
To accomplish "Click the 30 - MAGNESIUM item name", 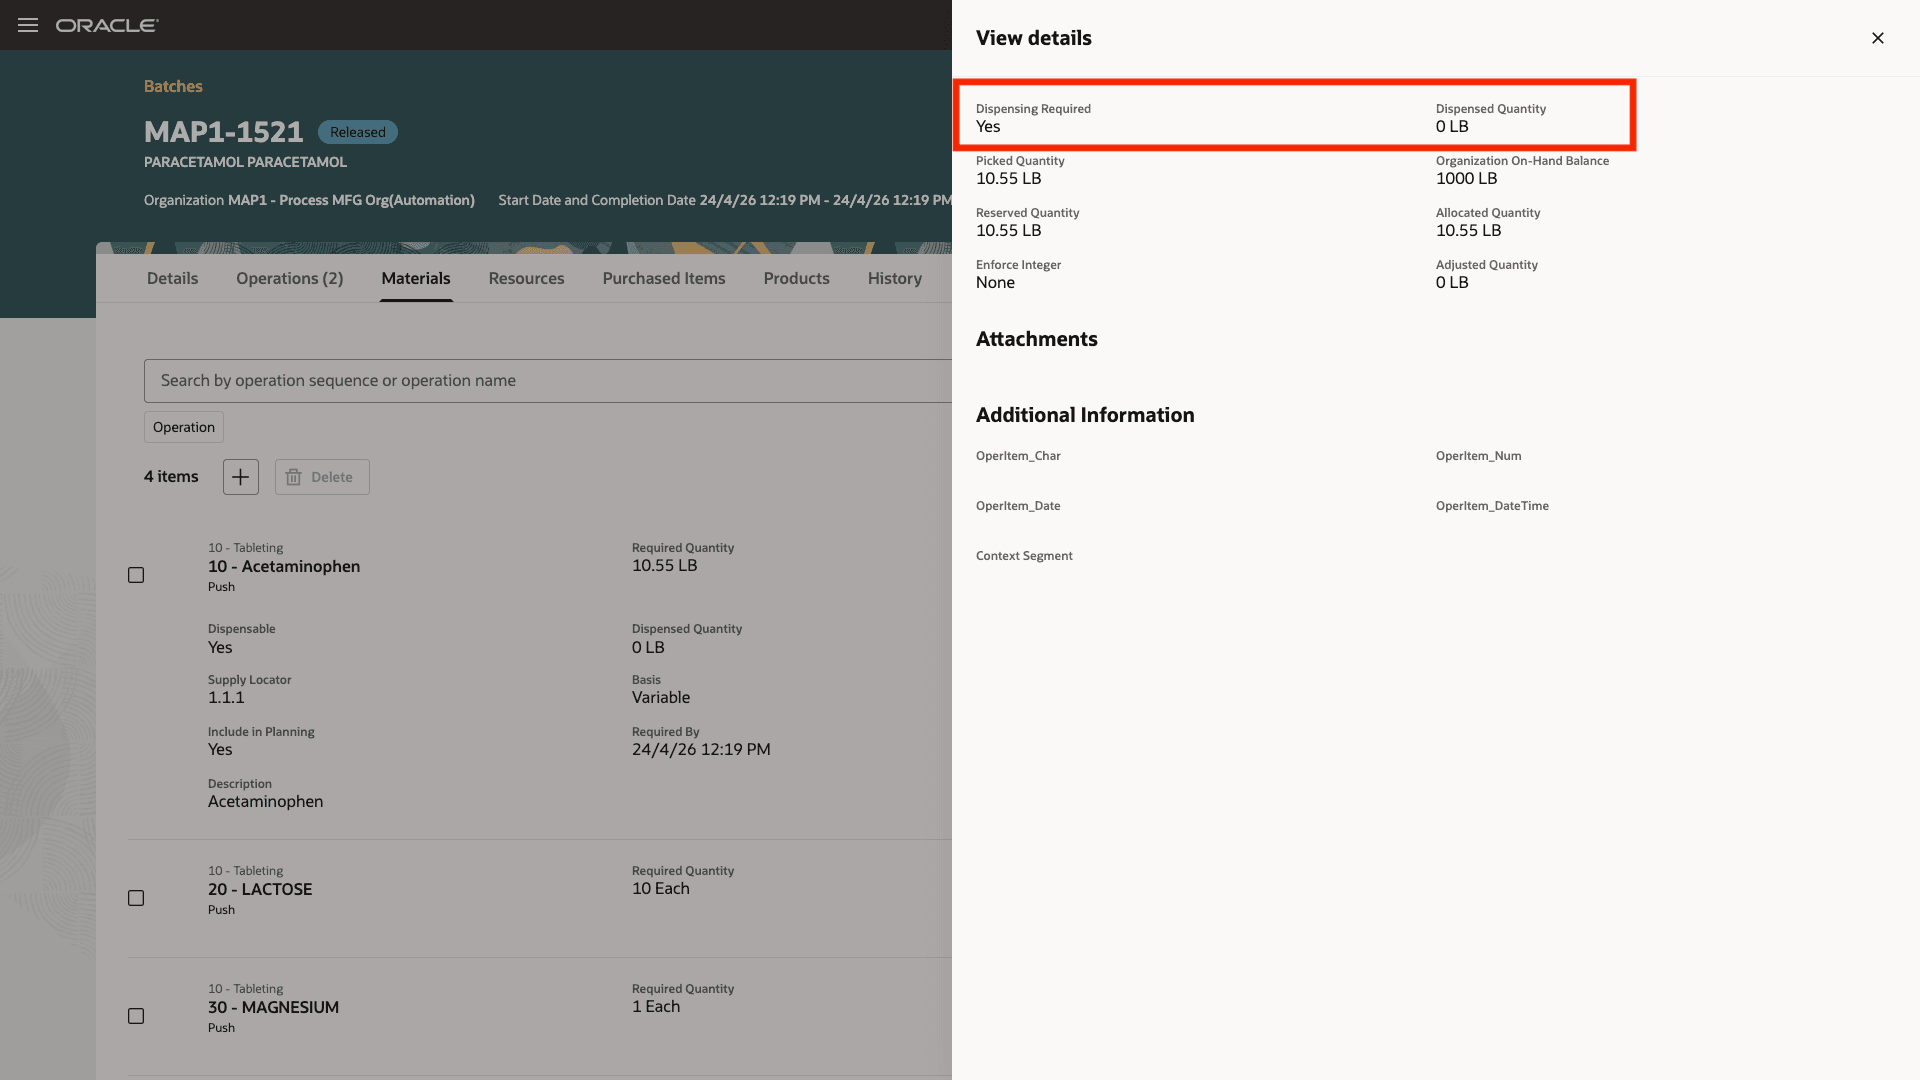I will point(273,1007).
